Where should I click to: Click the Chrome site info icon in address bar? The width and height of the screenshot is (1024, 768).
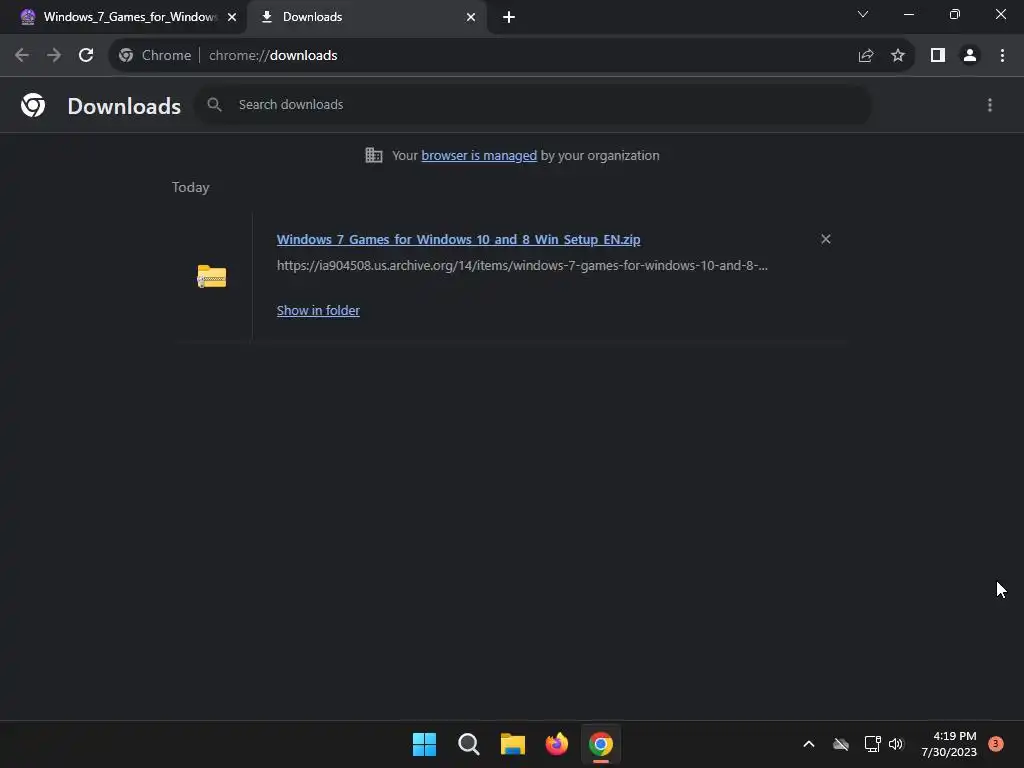pos(126,56)
